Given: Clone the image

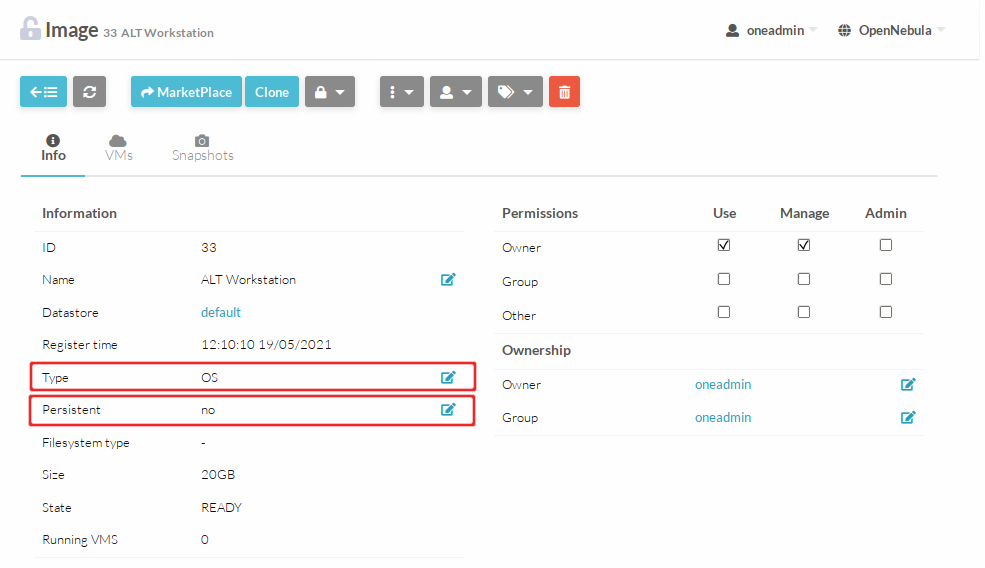Looking at the screenshot, I should (271, 92).
